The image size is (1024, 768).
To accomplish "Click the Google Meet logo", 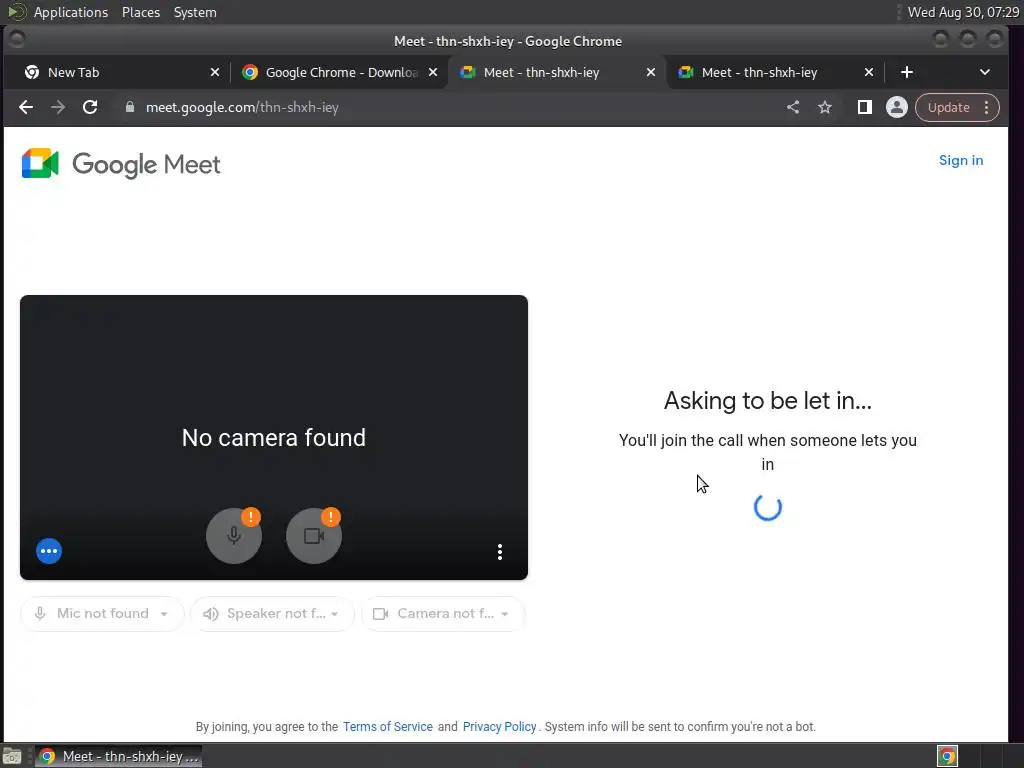I will coord(121,164).
